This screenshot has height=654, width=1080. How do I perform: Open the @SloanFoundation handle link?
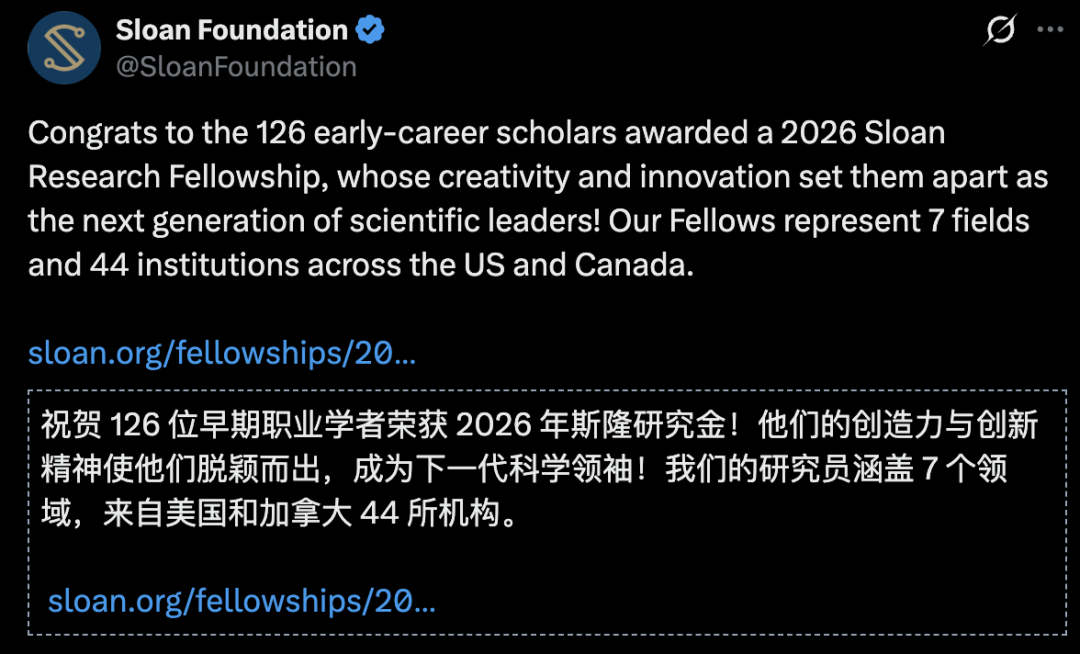(x=236, y=66)
